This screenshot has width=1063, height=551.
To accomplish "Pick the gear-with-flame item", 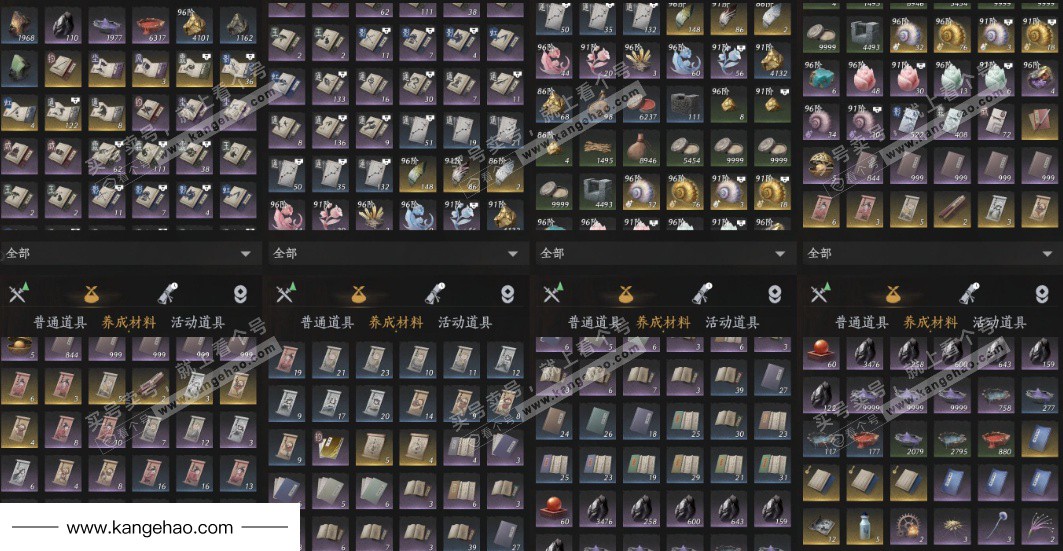I will (907, 527).
